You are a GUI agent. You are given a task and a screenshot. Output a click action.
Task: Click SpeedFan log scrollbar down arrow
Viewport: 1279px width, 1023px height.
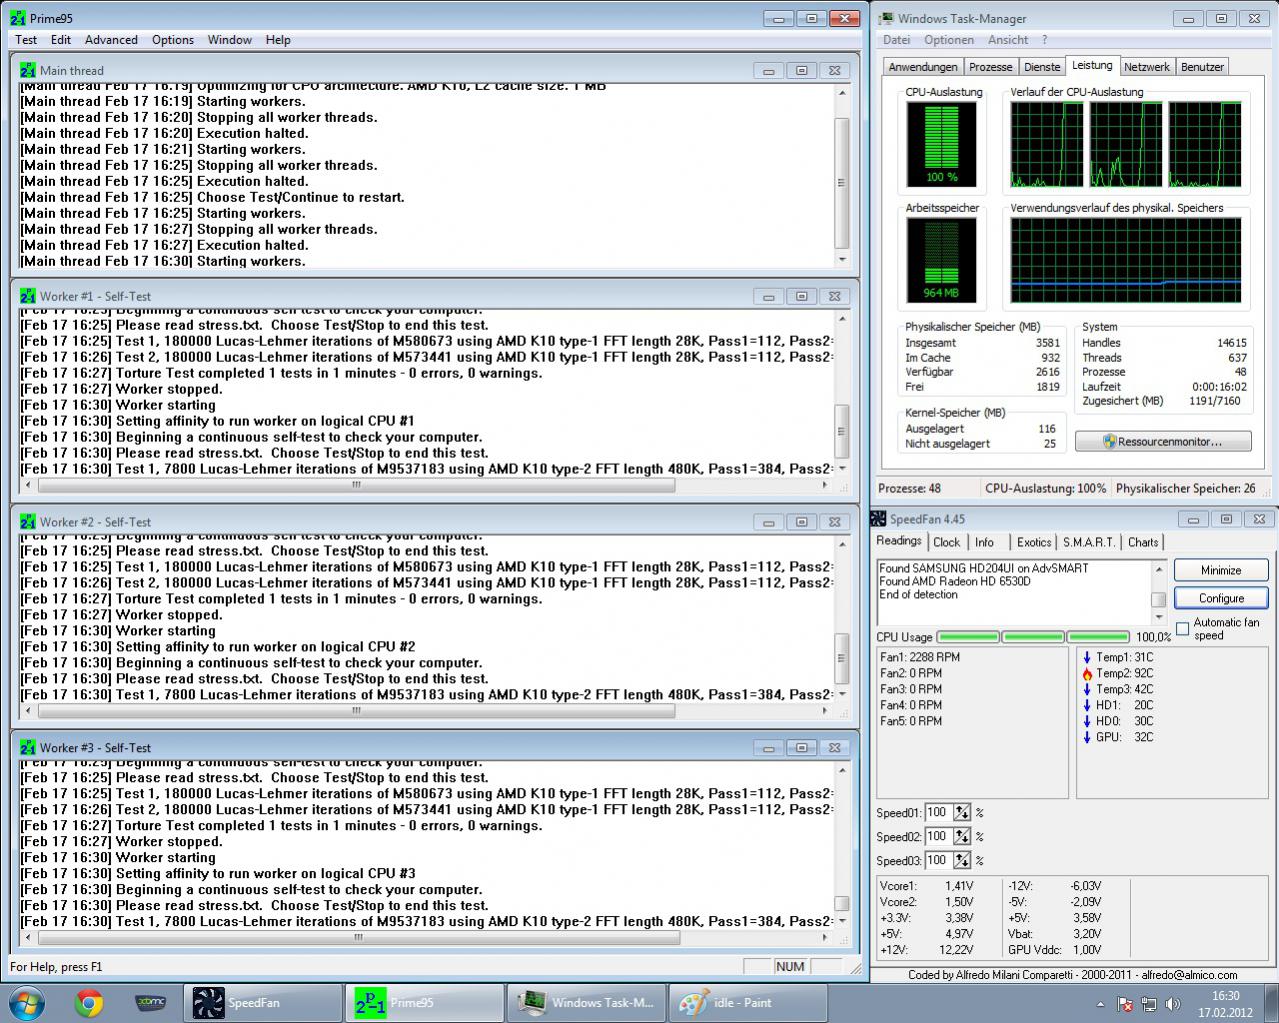[1158, 617]
